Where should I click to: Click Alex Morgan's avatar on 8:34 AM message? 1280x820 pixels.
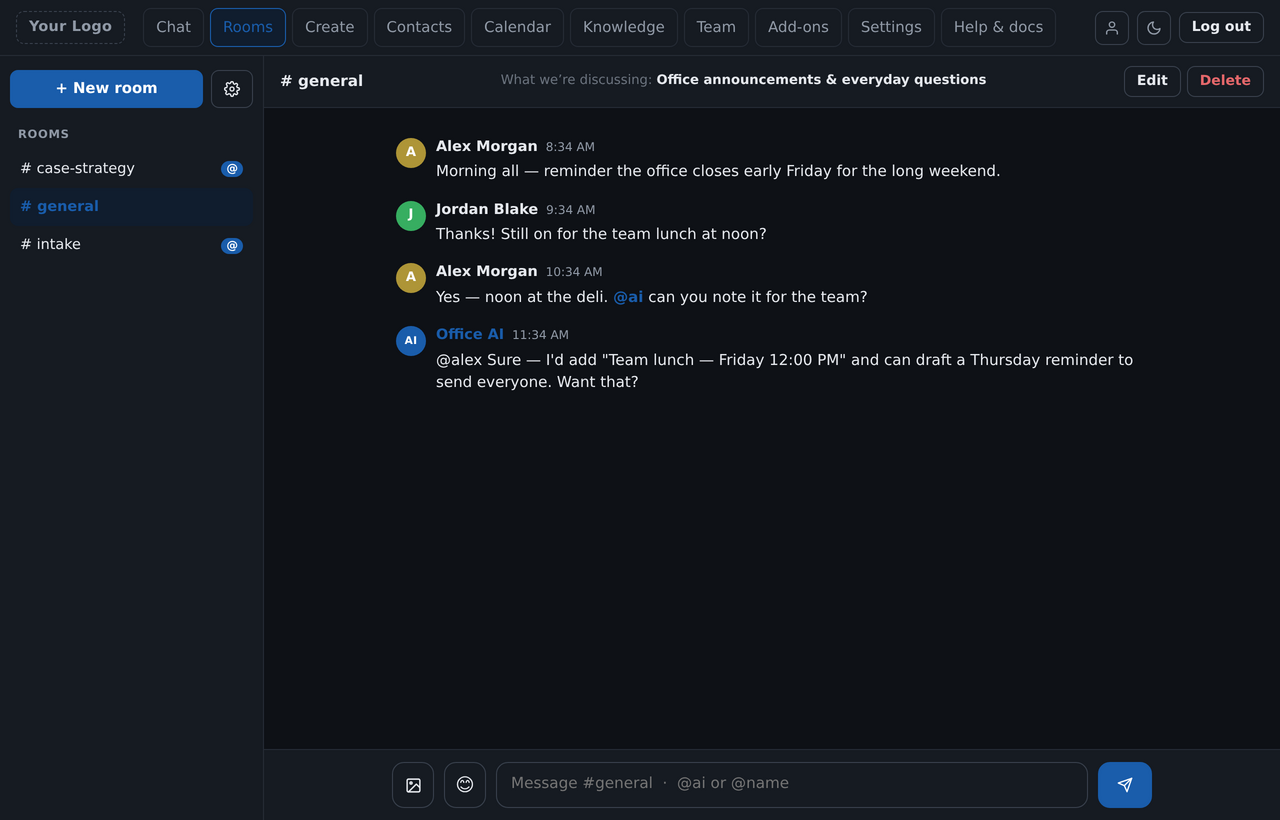[x=411, y=153]
